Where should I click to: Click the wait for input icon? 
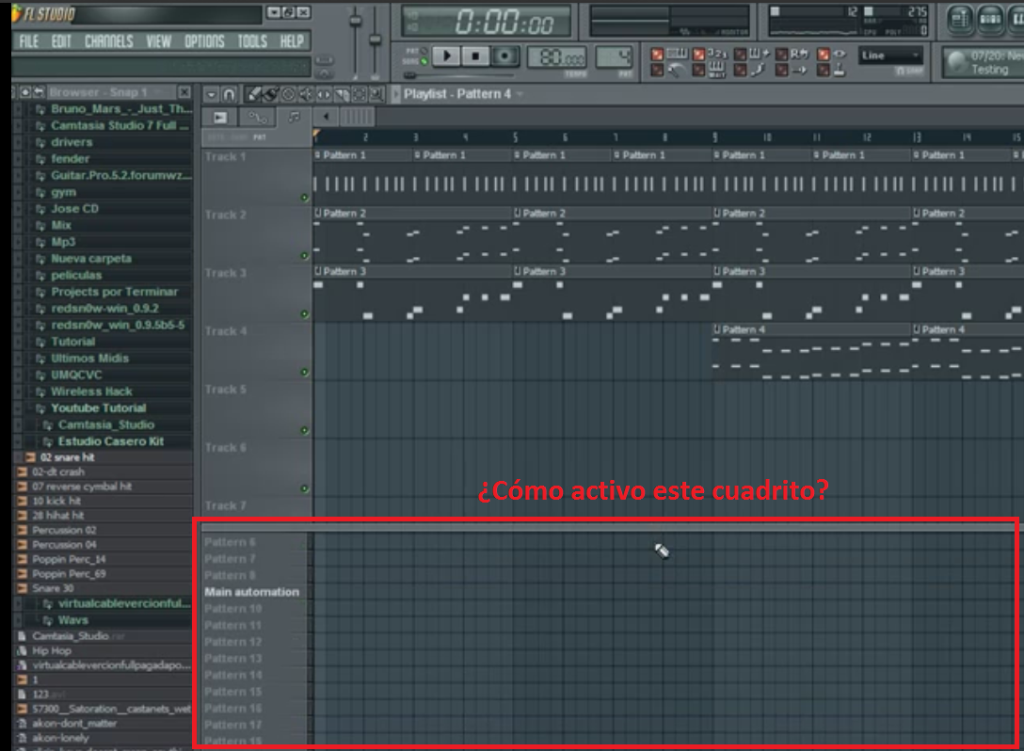click(716, 70)
